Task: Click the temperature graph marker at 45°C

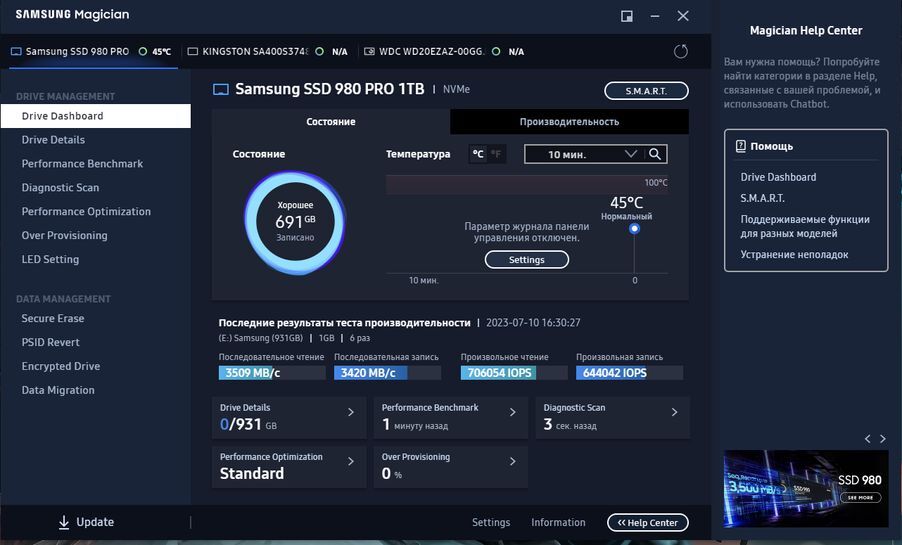Action: 634,229
